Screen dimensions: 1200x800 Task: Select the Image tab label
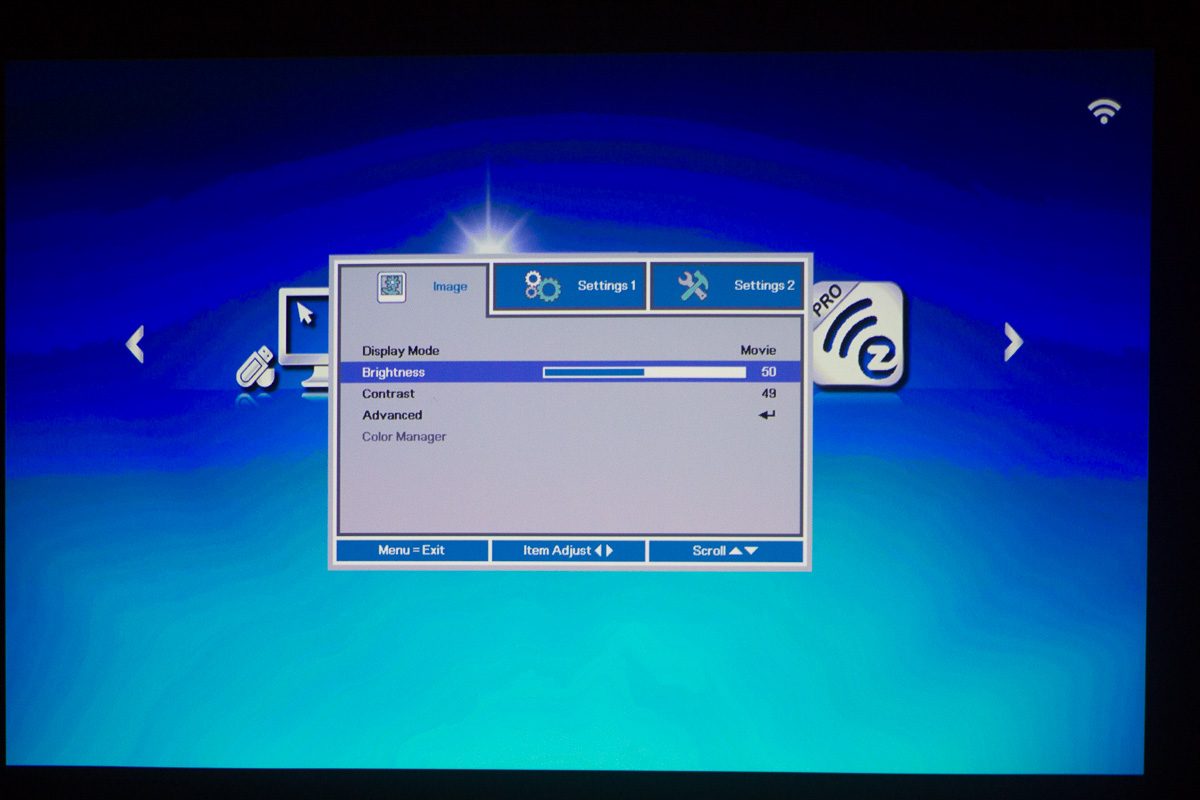point(449,287)
